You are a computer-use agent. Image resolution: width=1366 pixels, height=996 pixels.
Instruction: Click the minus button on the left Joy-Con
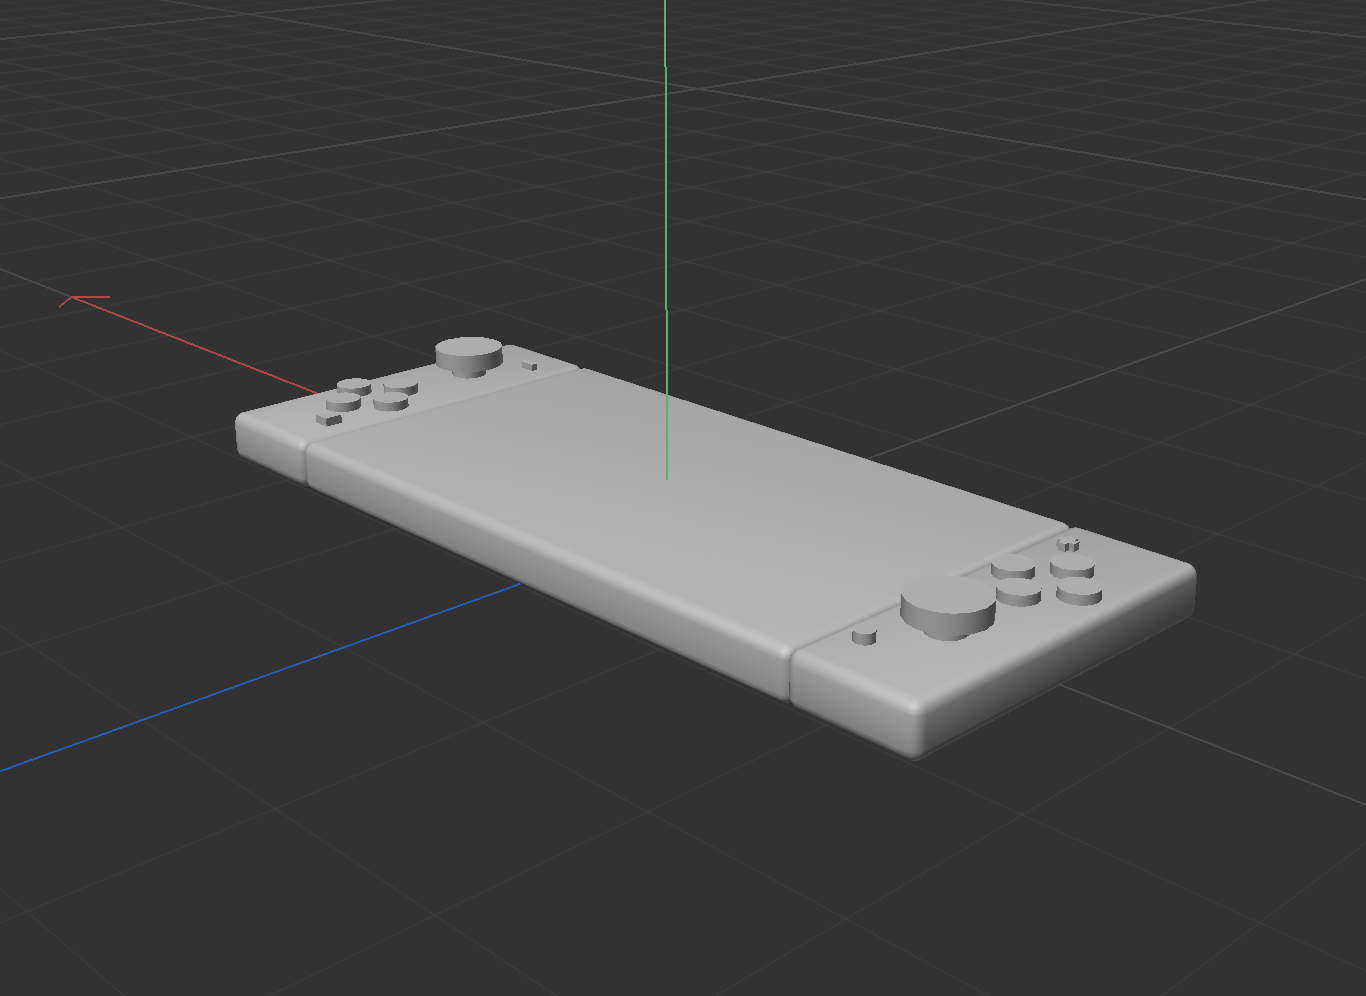pos(528,366)
